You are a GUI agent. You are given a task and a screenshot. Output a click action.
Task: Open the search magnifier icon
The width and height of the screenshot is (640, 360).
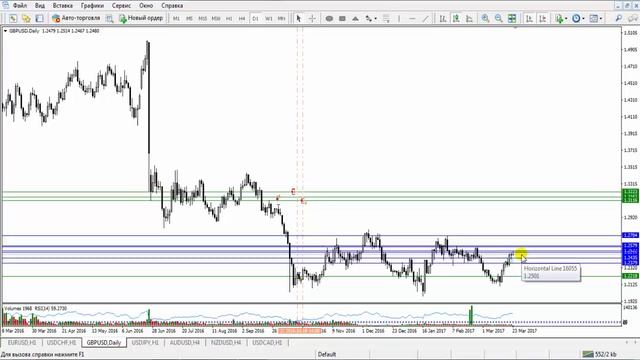pyautogui.click(x=619, y=18)
